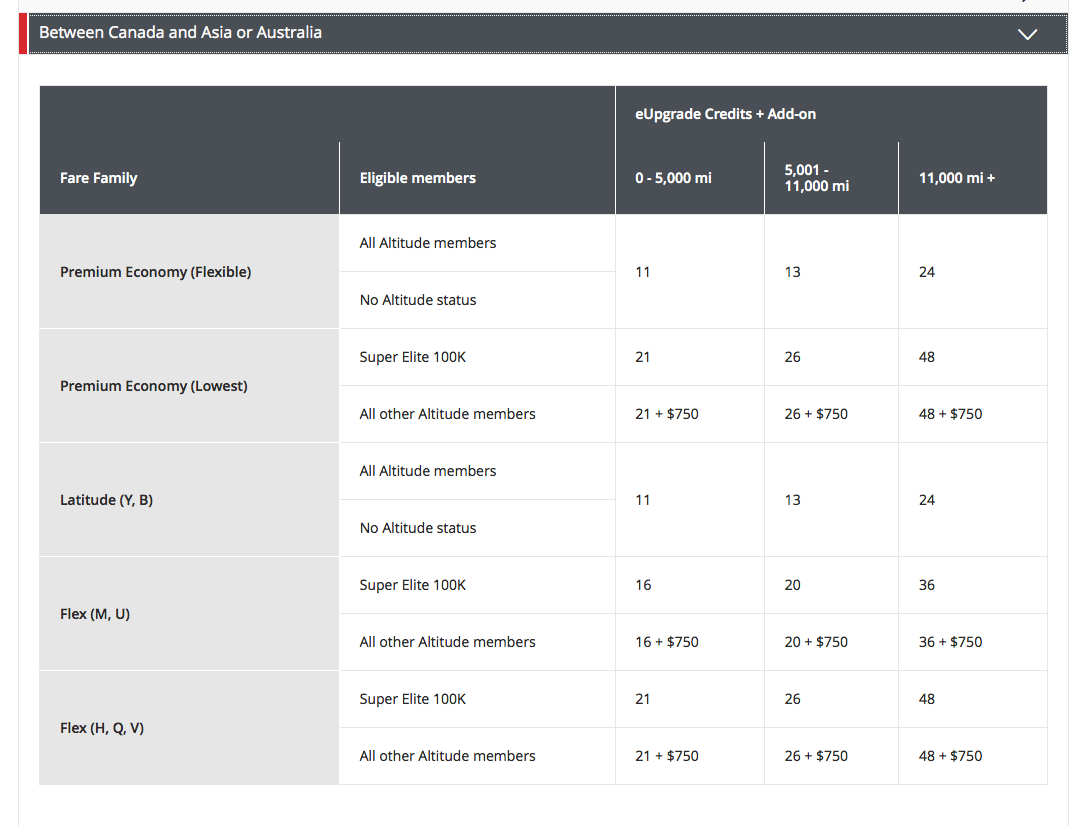Screen dimensions: 1078x826
Task: Click the "36 + $750" cell
Action: pos(950,642)
